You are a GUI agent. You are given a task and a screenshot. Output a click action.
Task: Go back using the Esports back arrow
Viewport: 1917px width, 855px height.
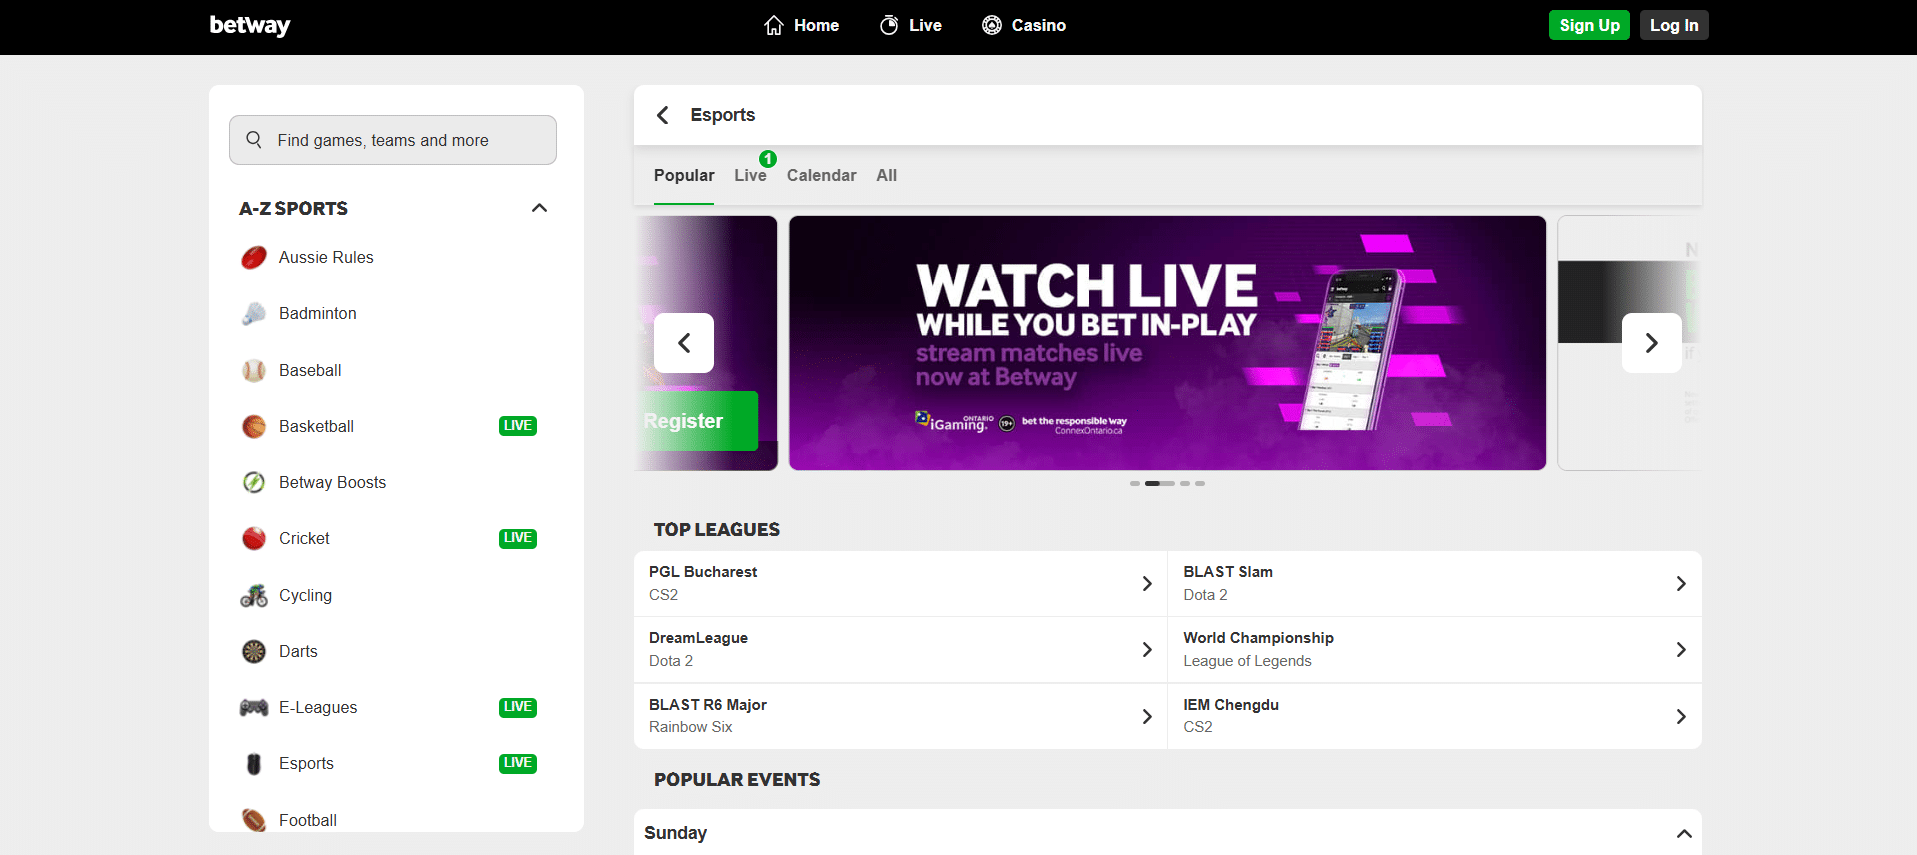[x=662, y=115]
